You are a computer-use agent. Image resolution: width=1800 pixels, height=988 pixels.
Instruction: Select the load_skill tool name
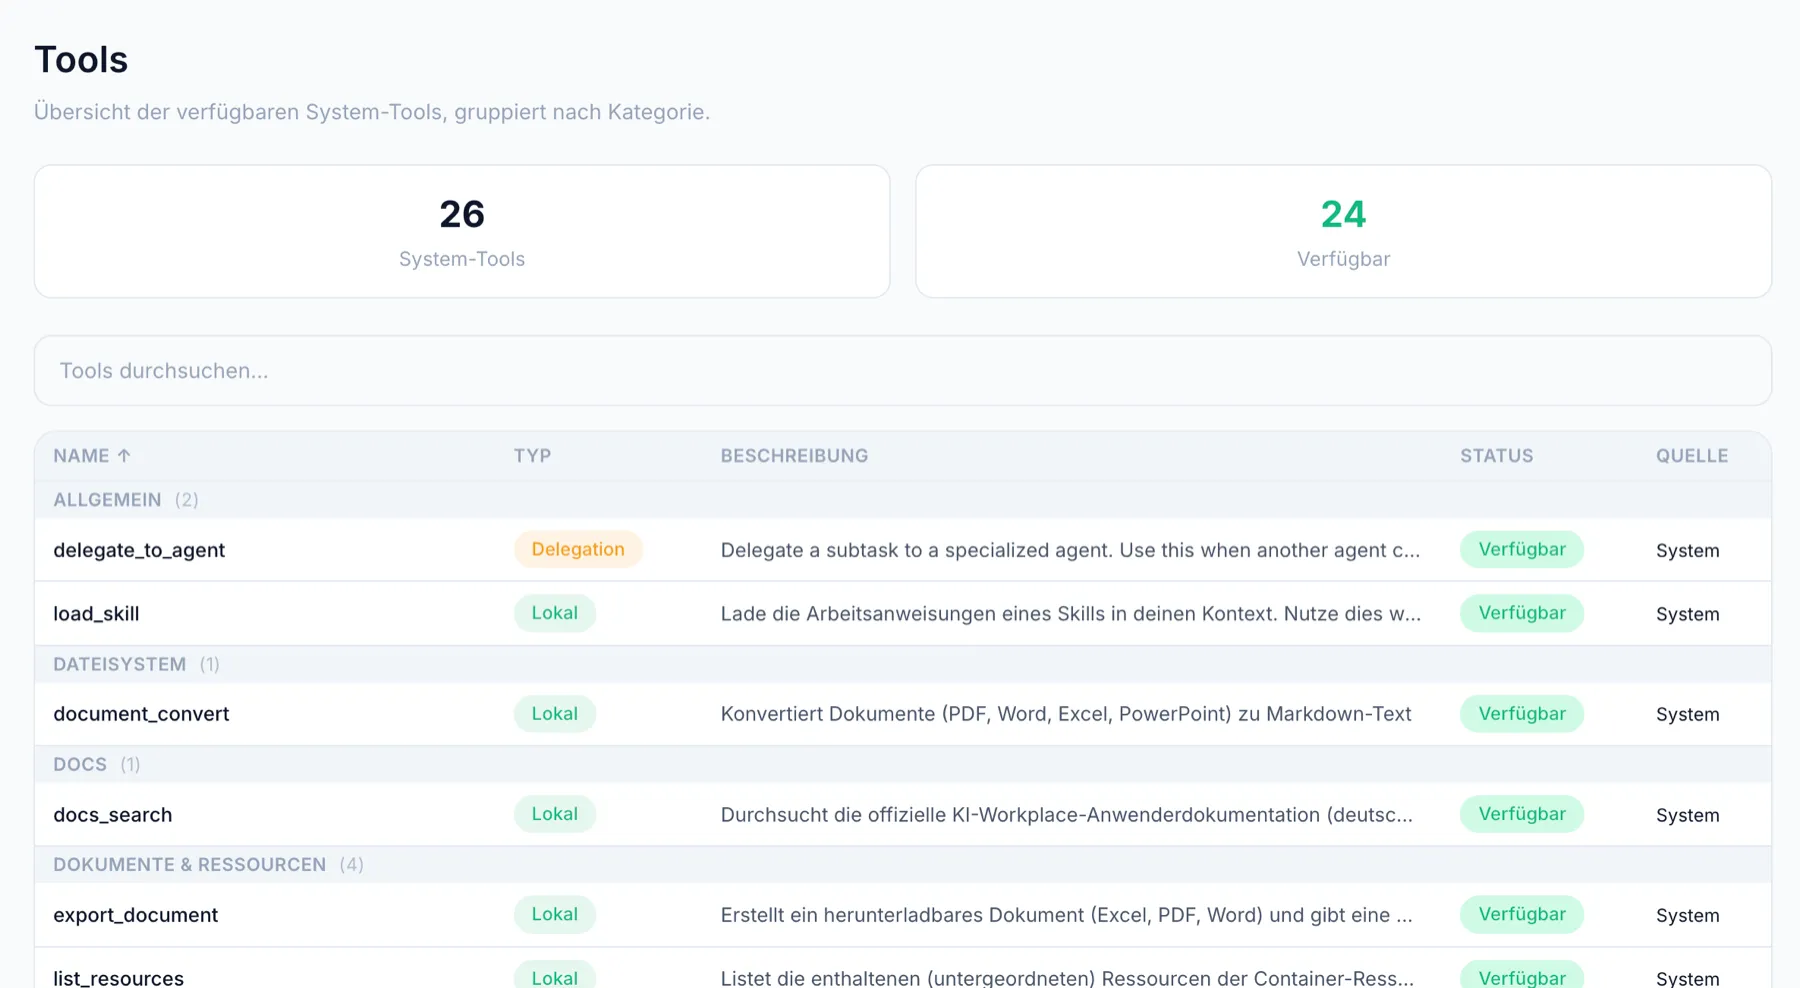[96, 614]
